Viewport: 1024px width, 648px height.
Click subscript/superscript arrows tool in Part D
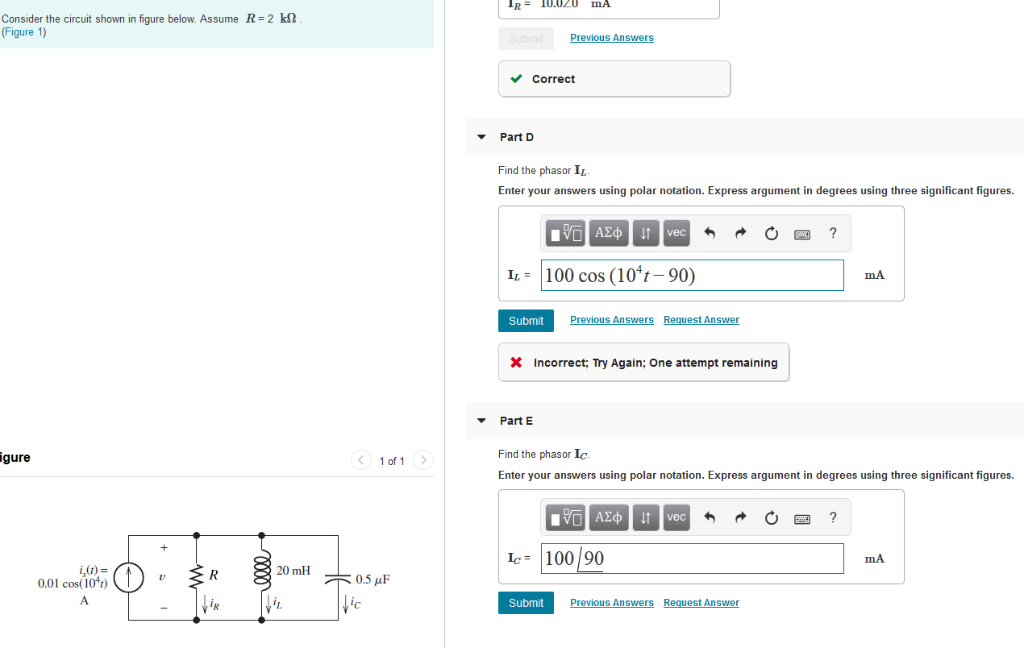pos(645,233)
